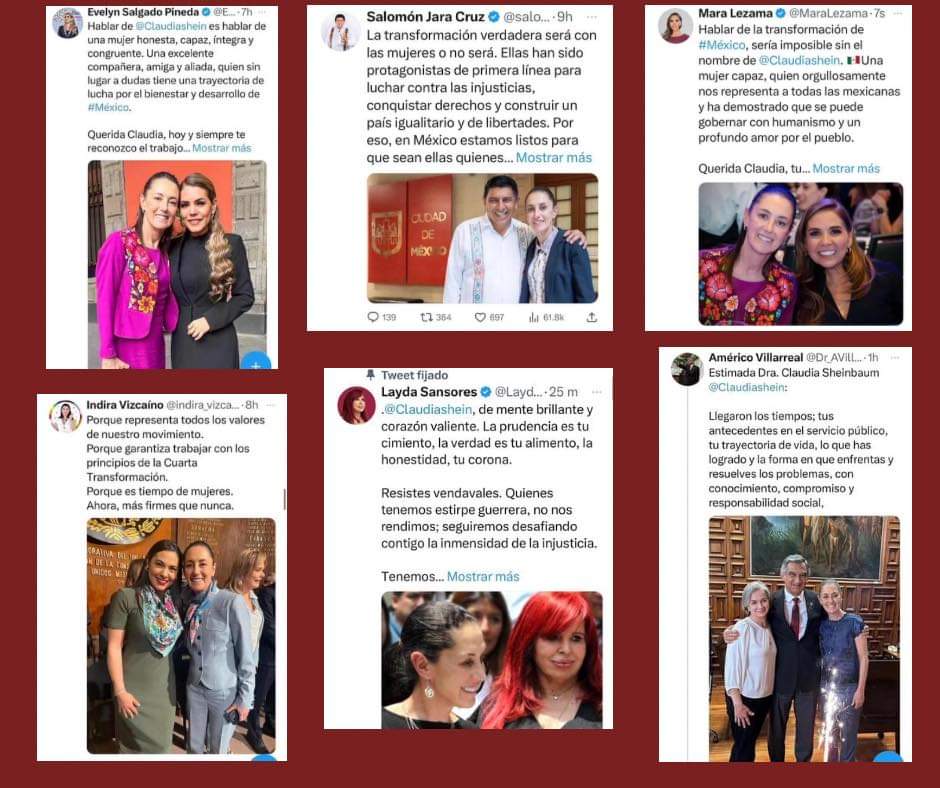This screenshot has height=788, width=940.
Task: Open Mara Lezama profile avatar
Action: [x=675, y=26]
